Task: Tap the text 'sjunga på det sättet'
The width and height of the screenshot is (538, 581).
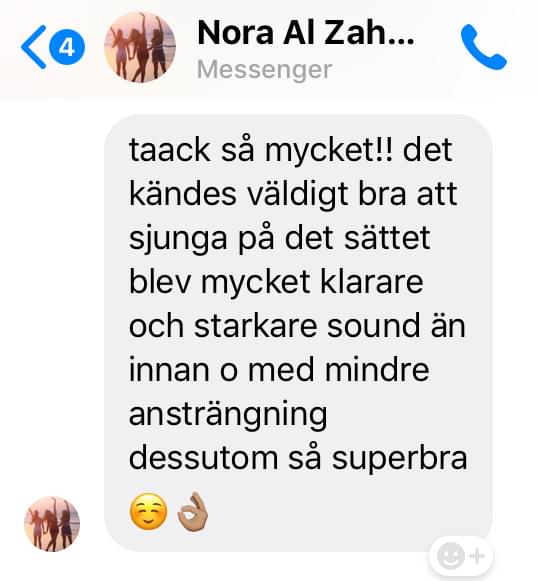Action: 279,239
